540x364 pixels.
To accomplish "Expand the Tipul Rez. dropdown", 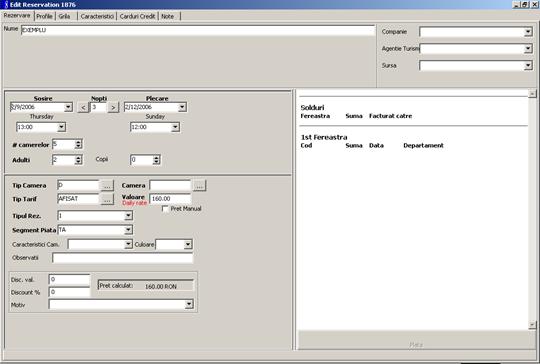I will point(128,216).
